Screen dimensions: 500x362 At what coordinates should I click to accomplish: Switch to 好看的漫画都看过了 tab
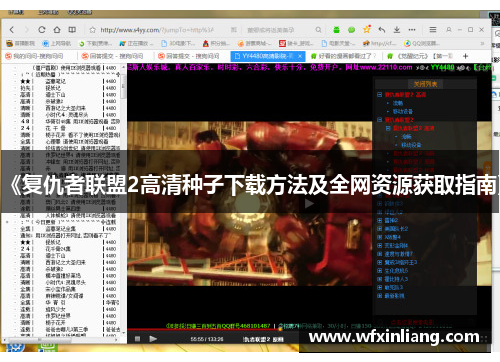[x=343, y=56]
